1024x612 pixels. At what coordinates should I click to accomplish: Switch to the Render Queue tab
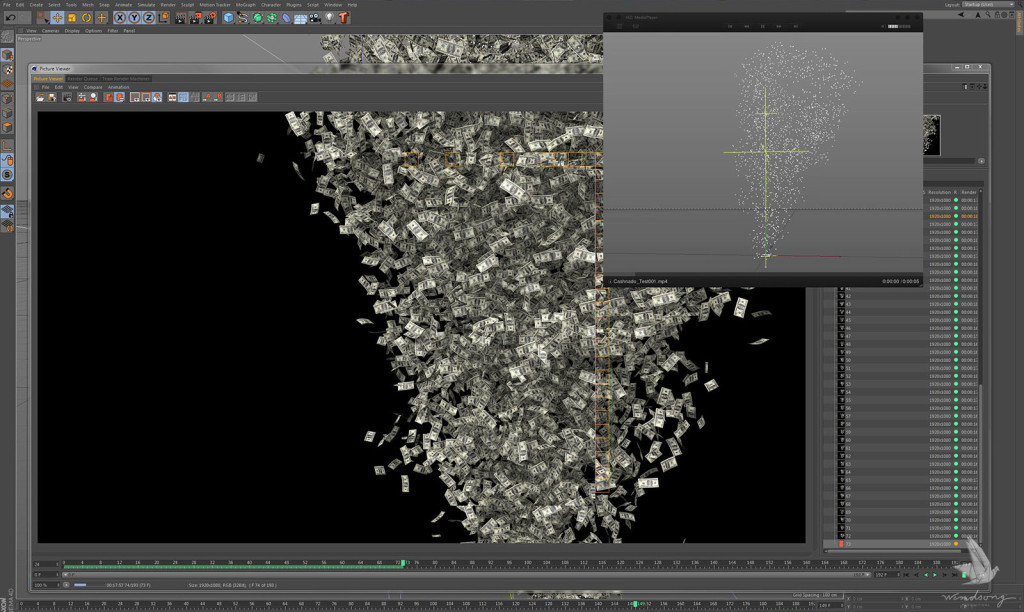tap(83, 78)
